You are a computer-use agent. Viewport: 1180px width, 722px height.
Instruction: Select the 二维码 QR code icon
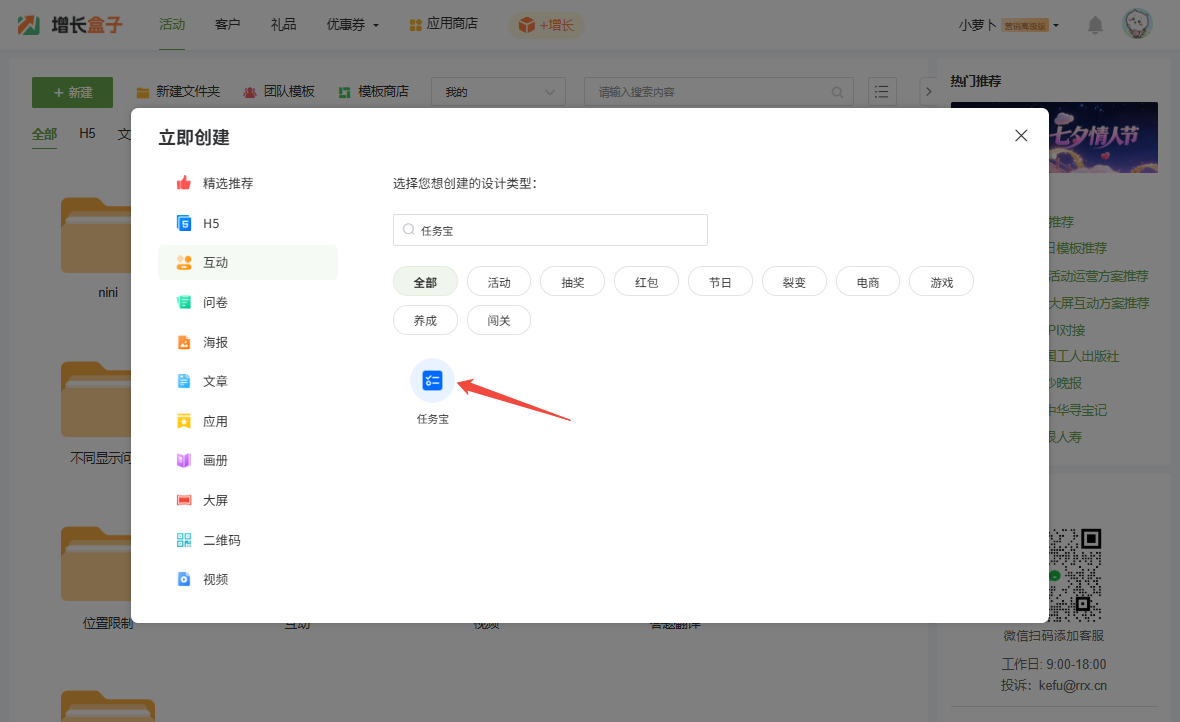point(184,540)
